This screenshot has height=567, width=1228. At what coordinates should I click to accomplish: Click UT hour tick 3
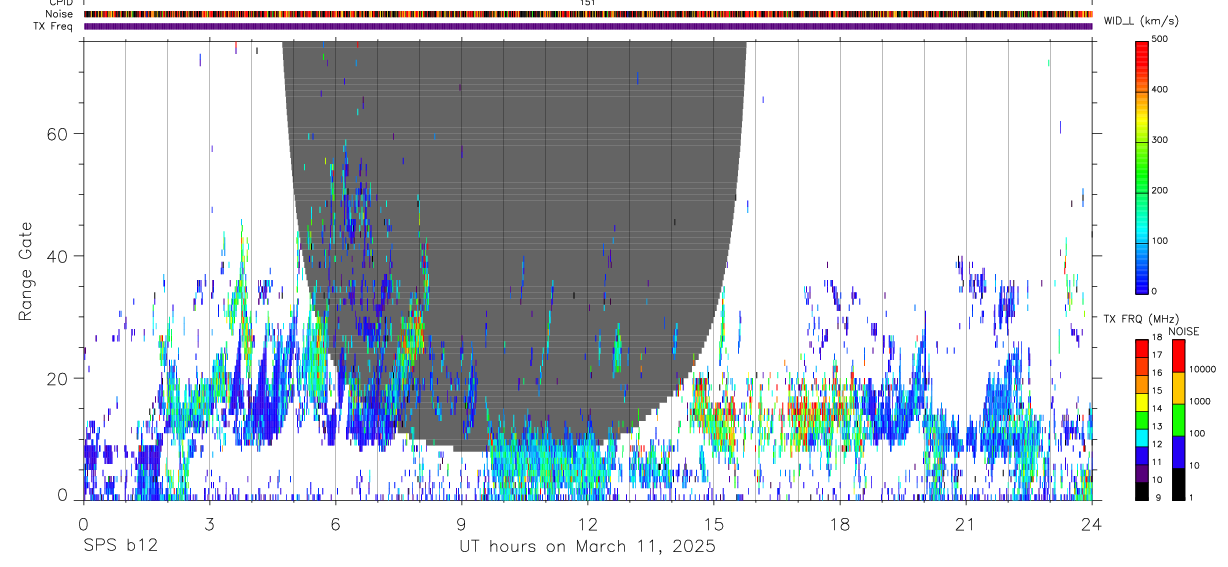tap(209, 524)
